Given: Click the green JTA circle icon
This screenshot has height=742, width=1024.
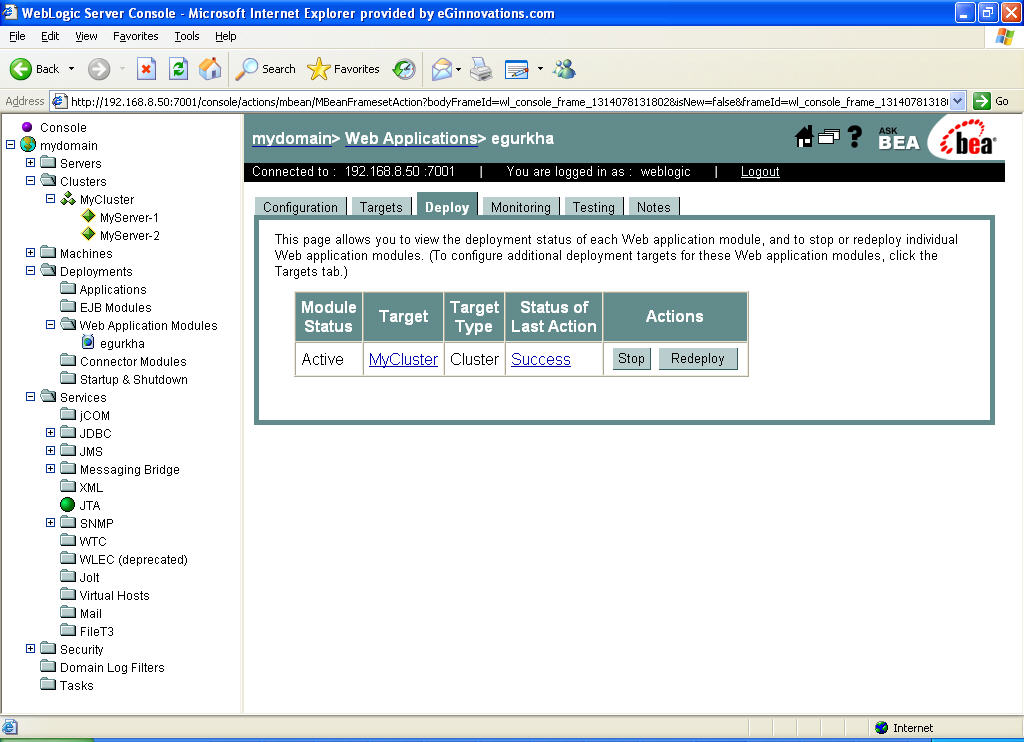Looking at the screenshot, I should [x=67, y=504].
